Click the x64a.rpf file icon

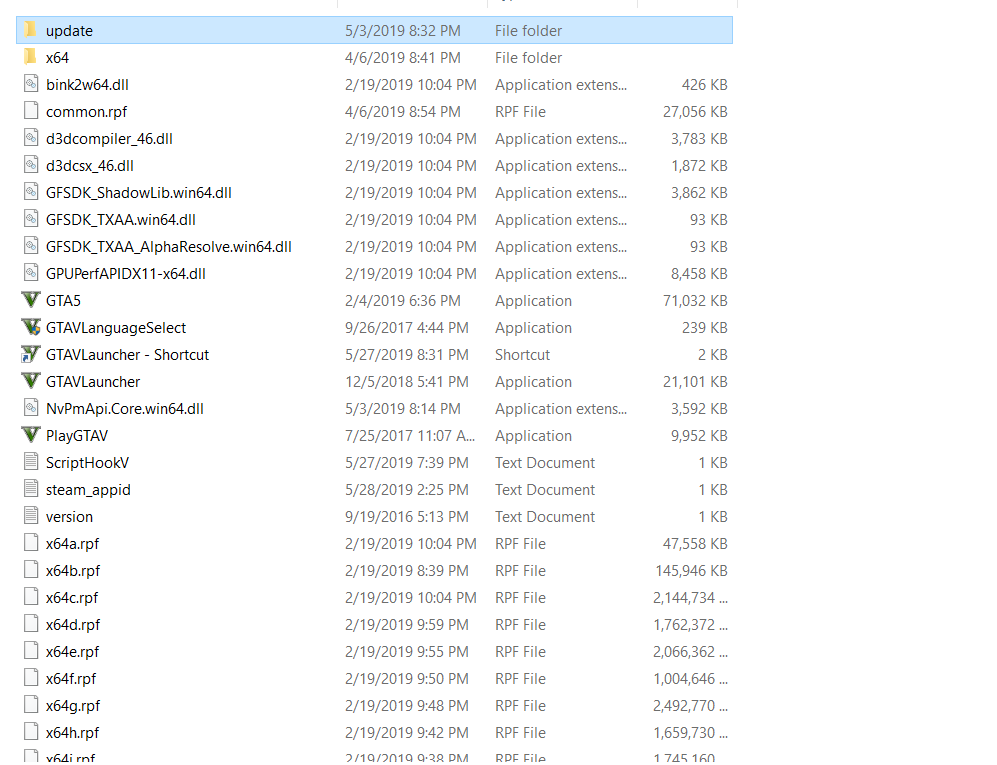(x=31, y=544)
